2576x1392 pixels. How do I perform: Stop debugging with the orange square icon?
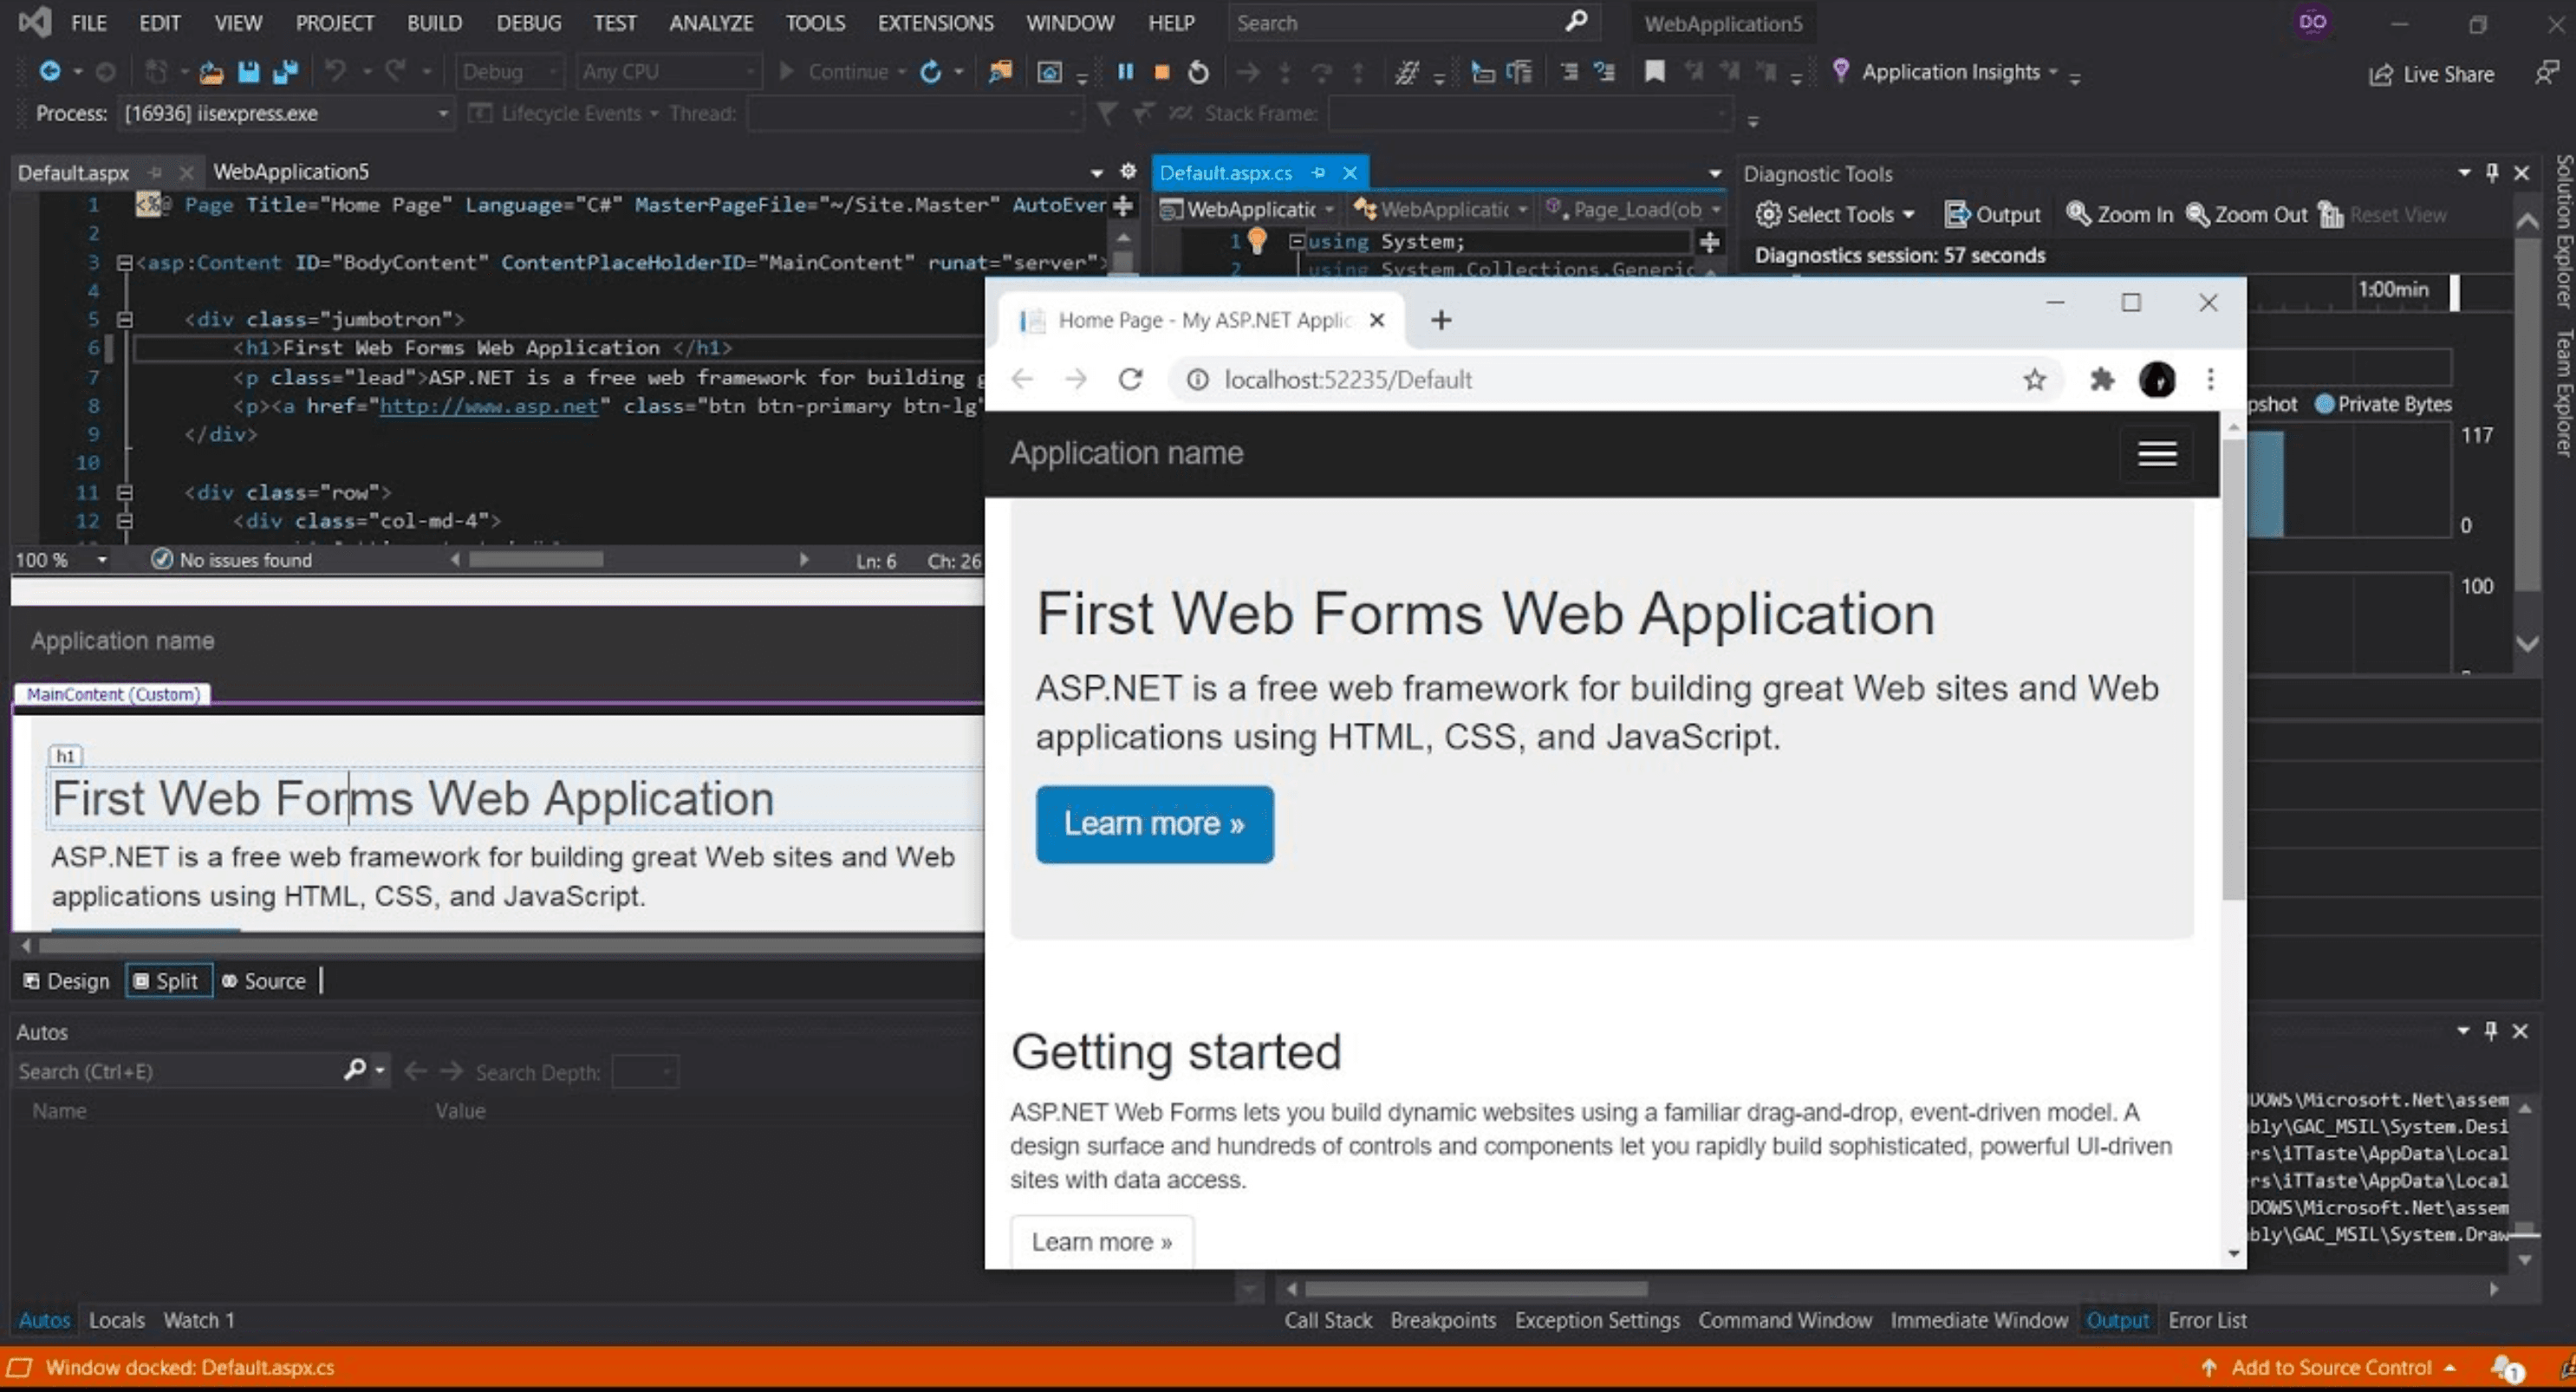pos(1162,72)
